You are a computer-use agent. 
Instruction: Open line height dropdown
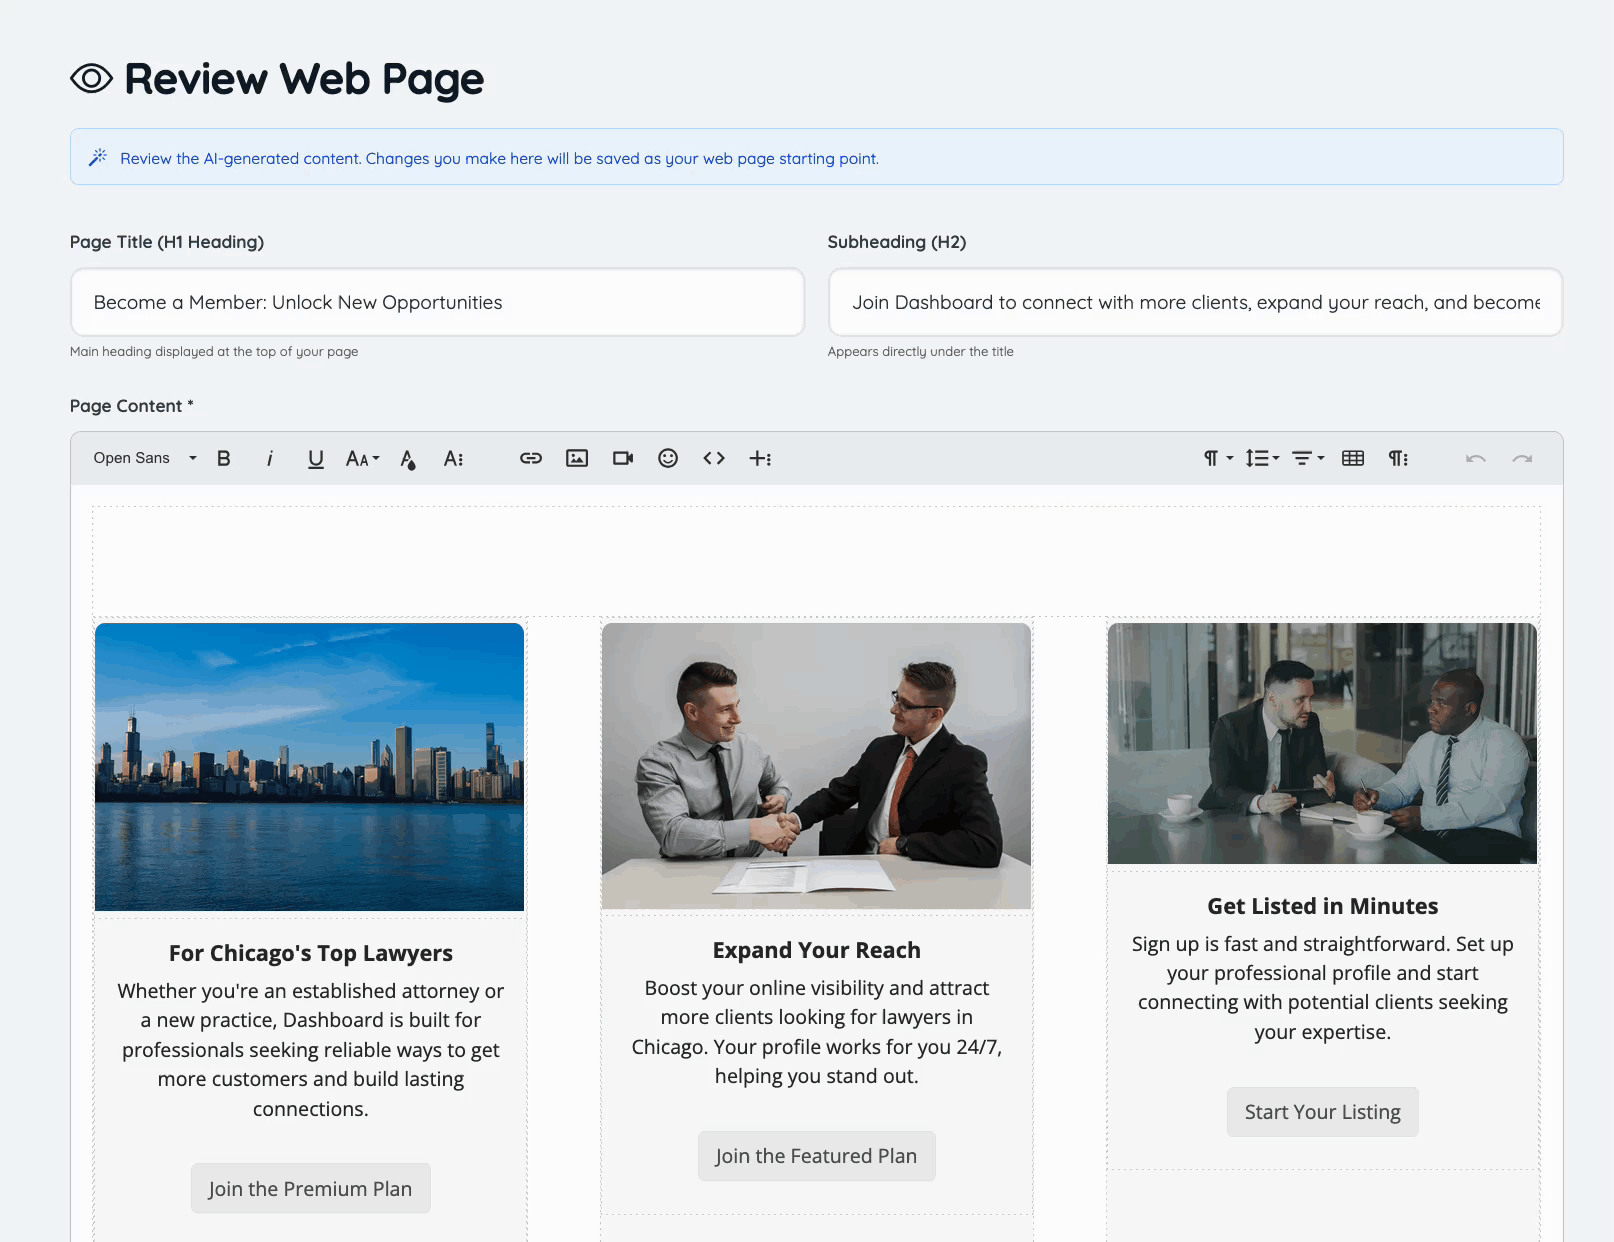pos(1262,458)
